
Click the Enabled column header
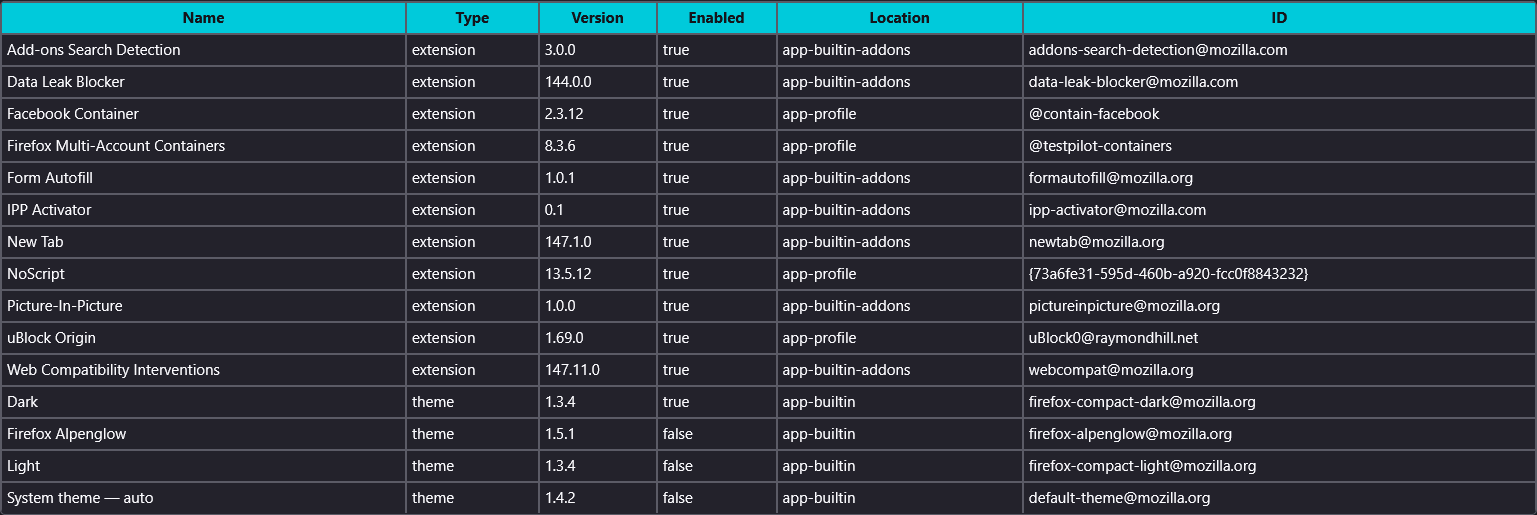[x=716, y=18]
